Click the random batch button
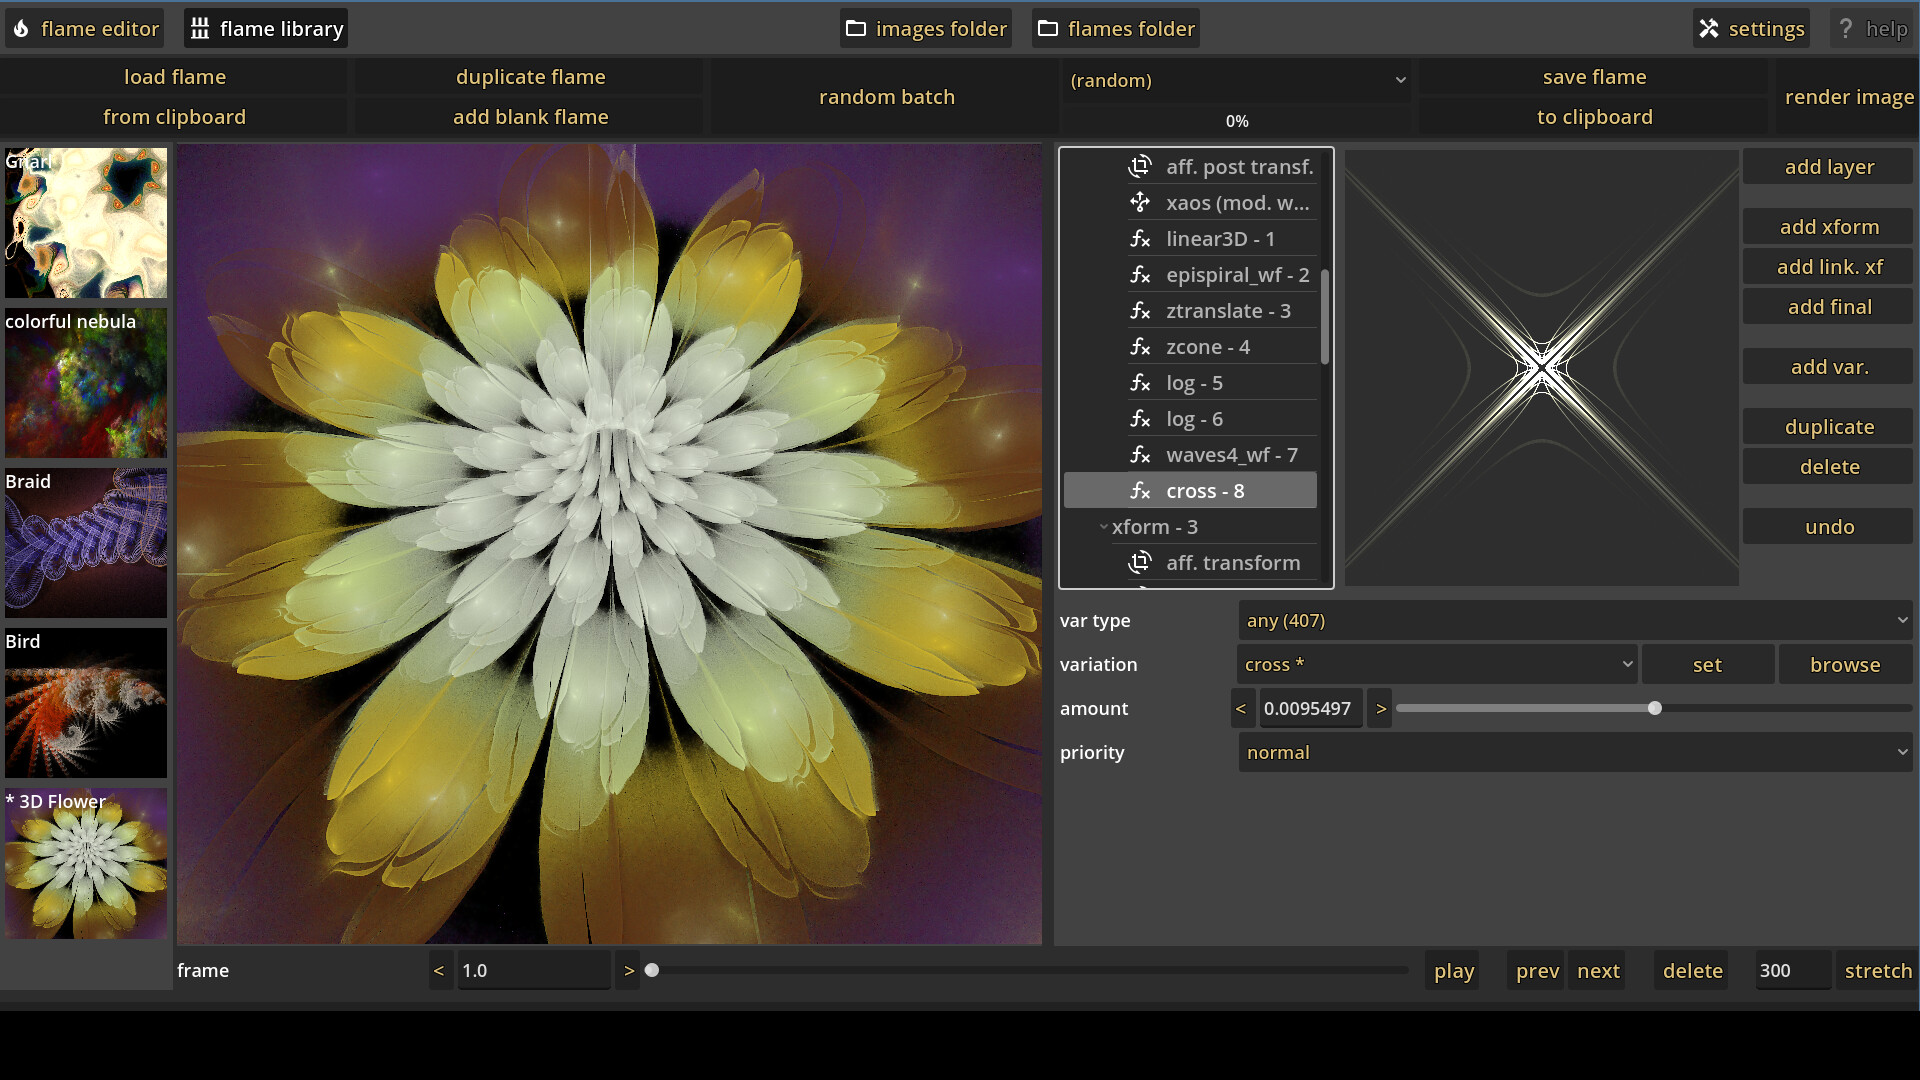Image resolution: width=1920 pixels, height=1080 pixels. [885, 96]
